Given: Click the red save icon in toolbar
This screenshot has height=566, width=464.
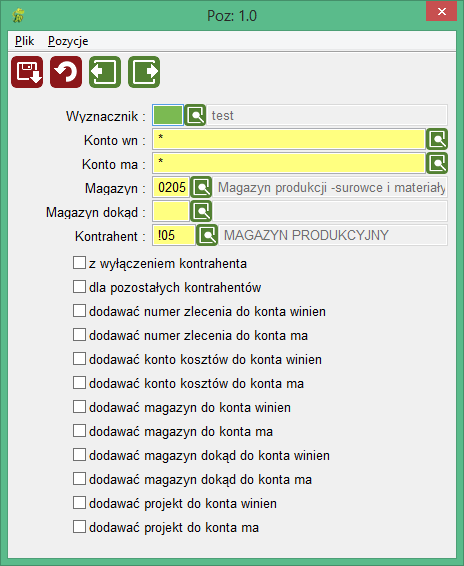Looking at the screenshot, I should (x=27, y=72).
